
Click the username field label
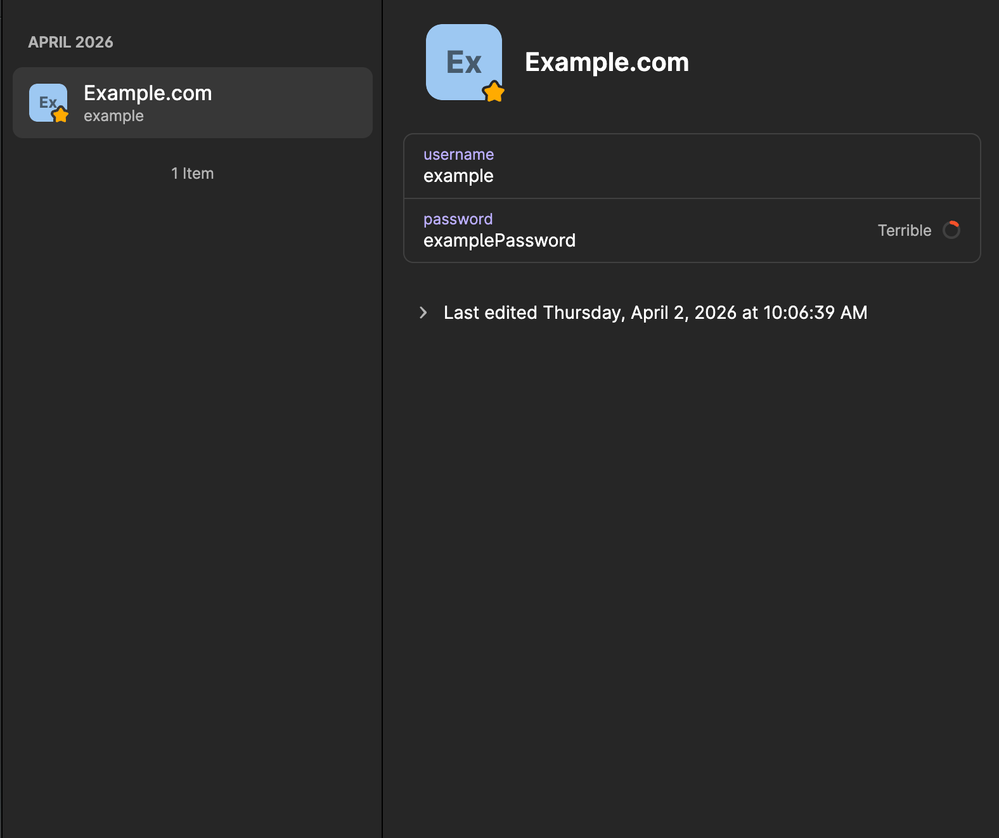458,154
